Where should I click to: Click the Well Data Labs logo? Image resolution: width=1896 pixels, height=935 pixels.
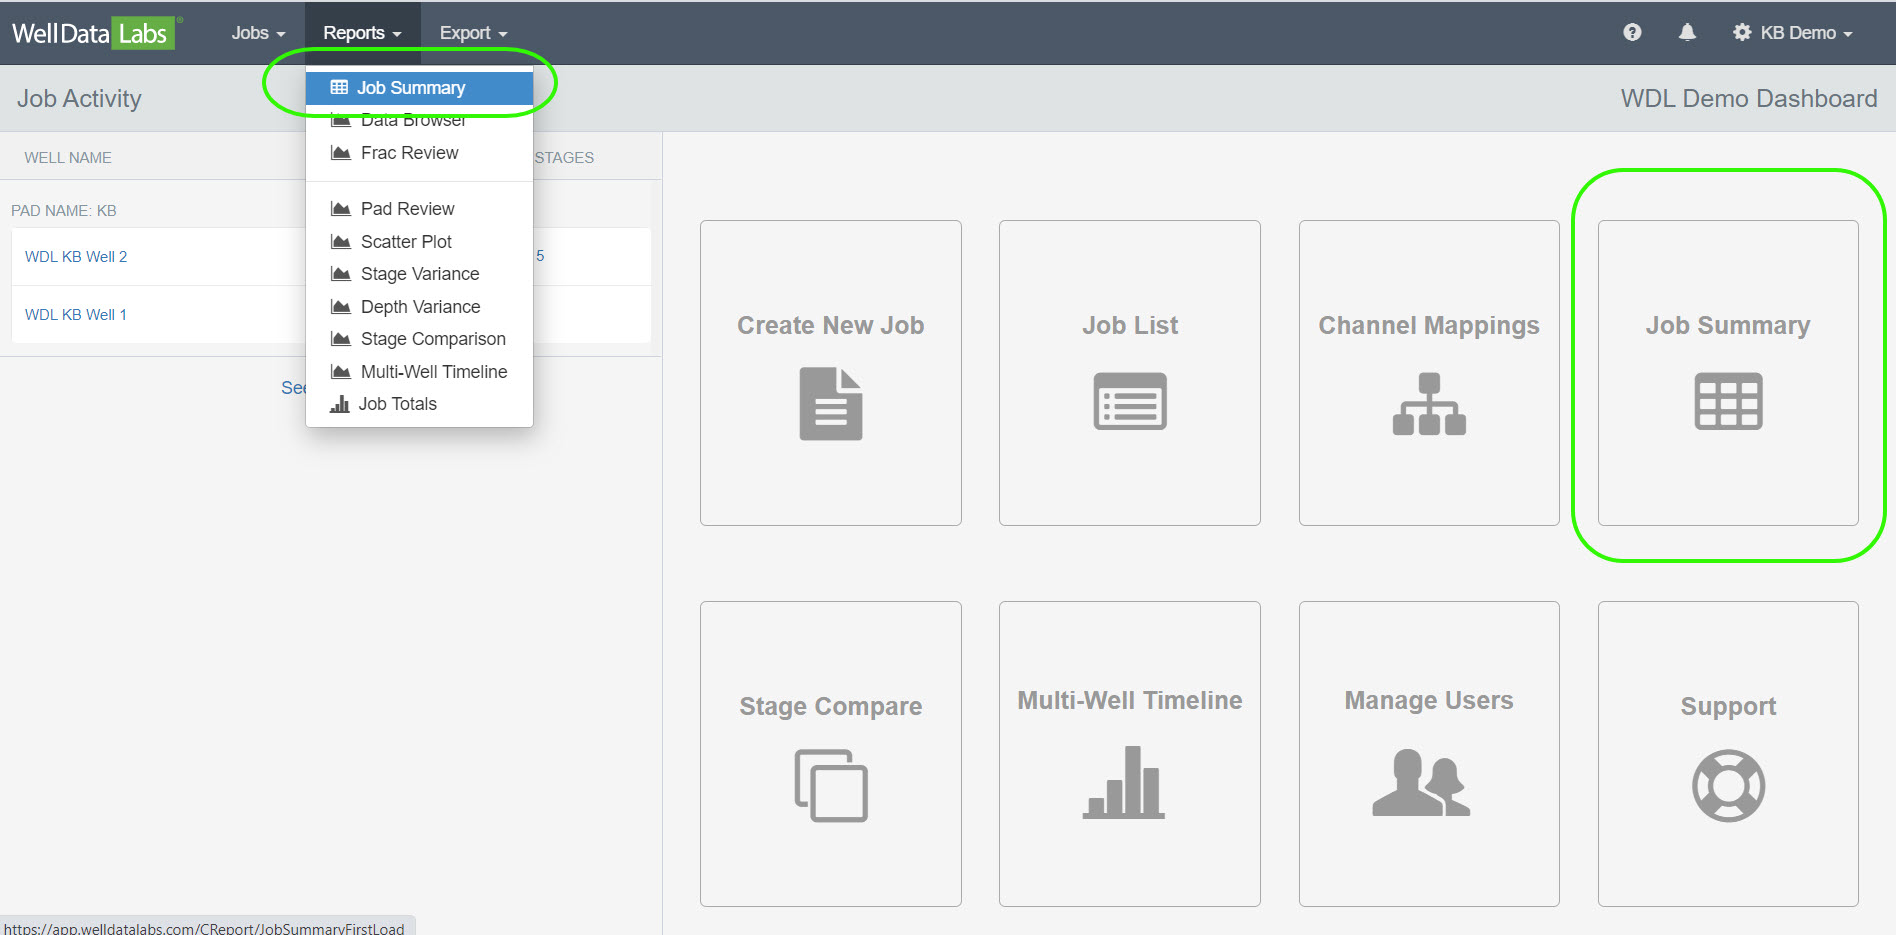(x=96, y=33)
